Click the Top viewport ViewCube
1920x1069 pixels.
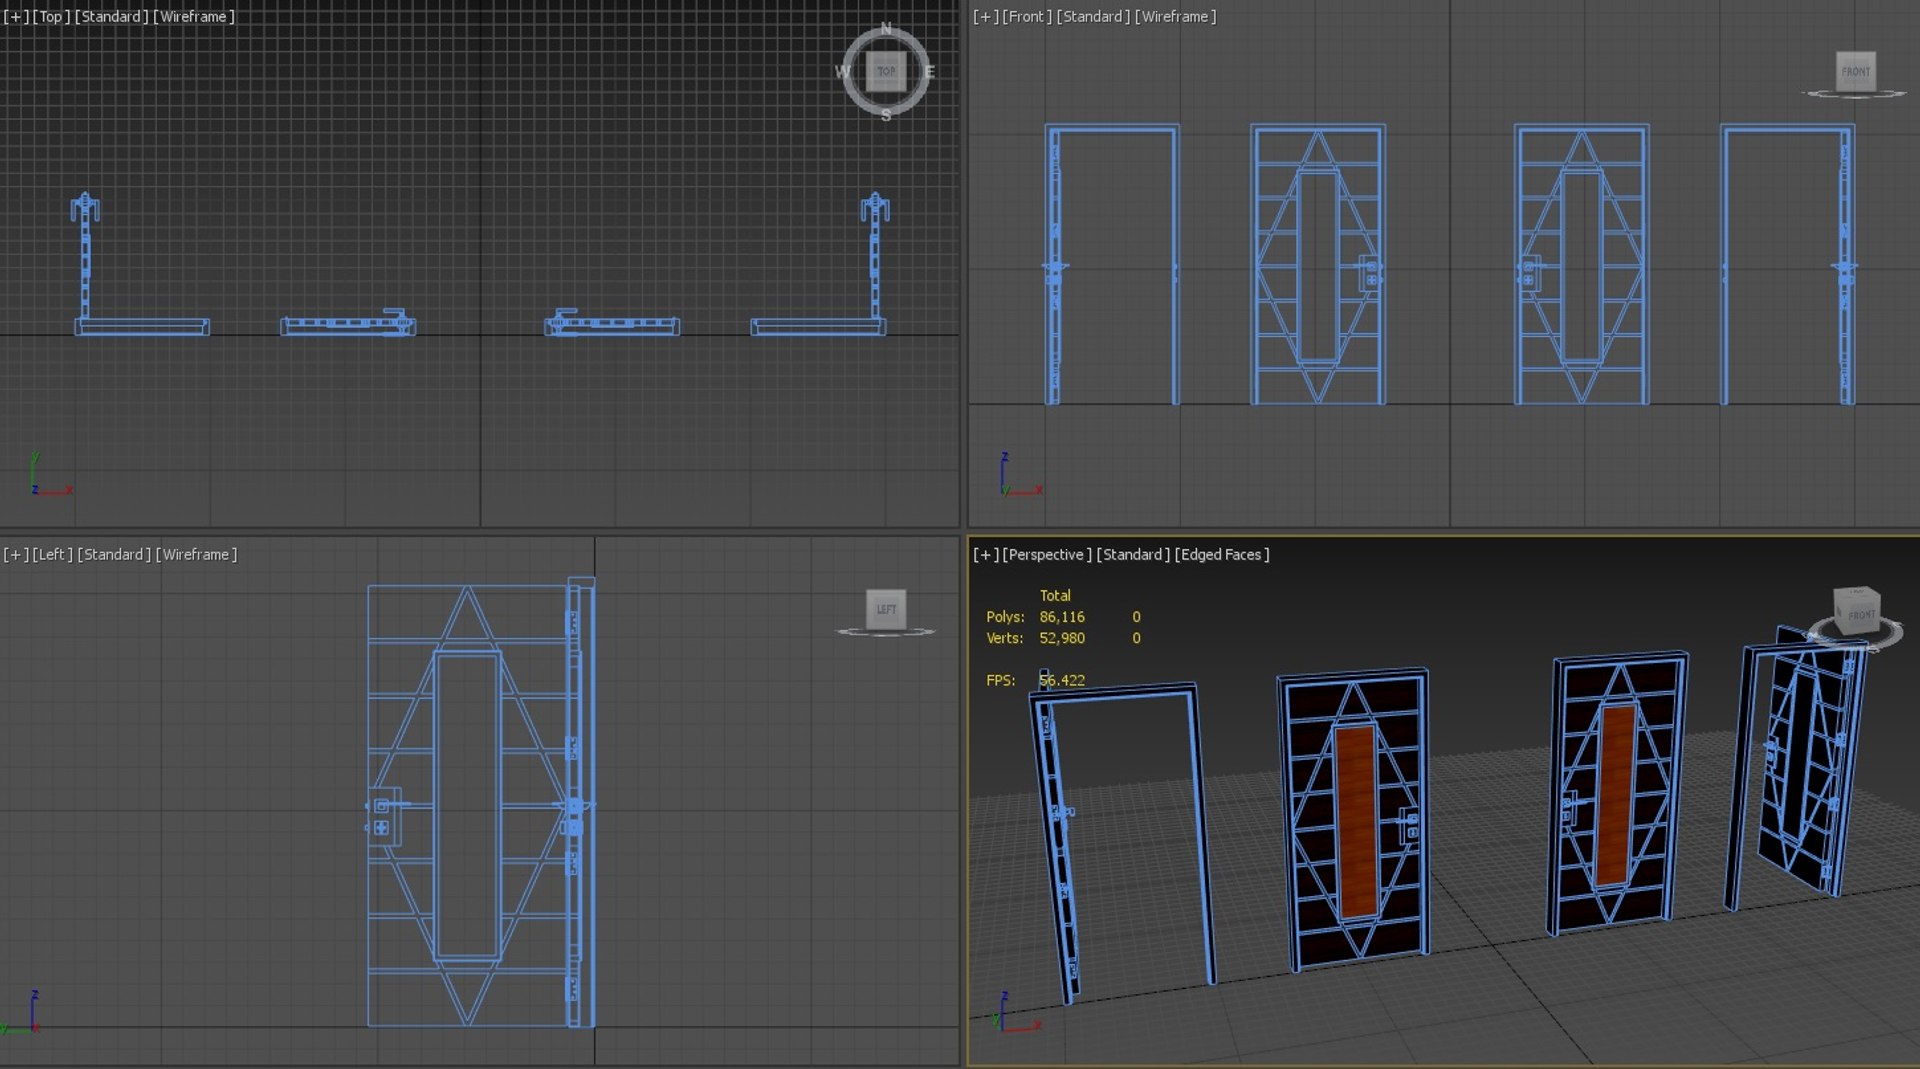886,72
